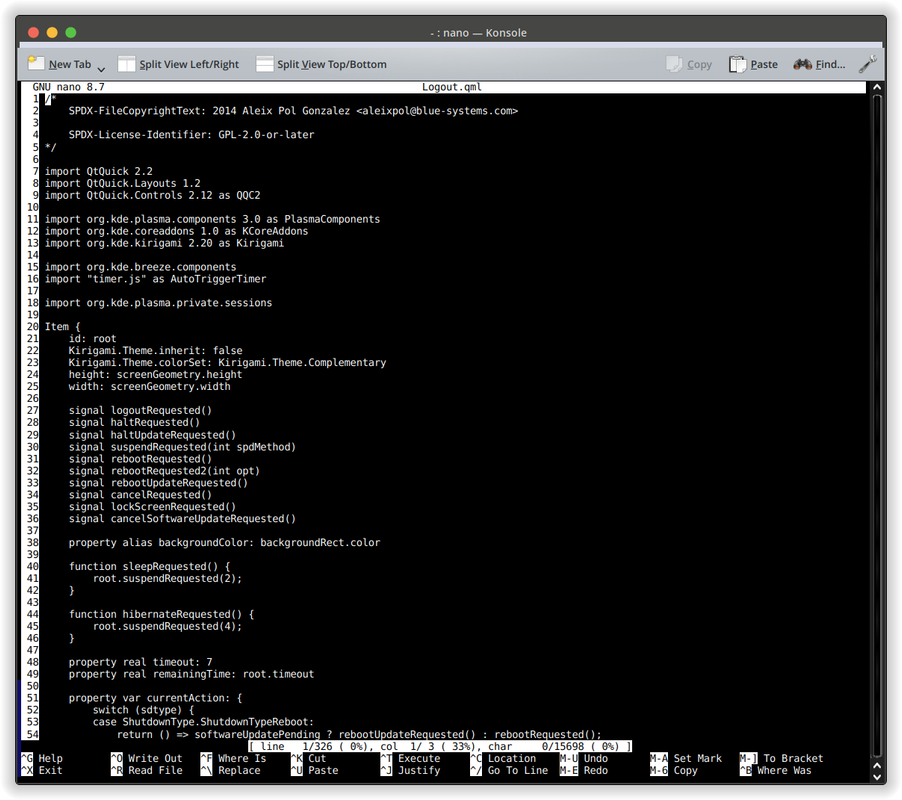Click 'import QtQuick.Layouts 1.2' line
This screenshot has height=800, width=902.
pyautogui.click(x=123, y=183)
